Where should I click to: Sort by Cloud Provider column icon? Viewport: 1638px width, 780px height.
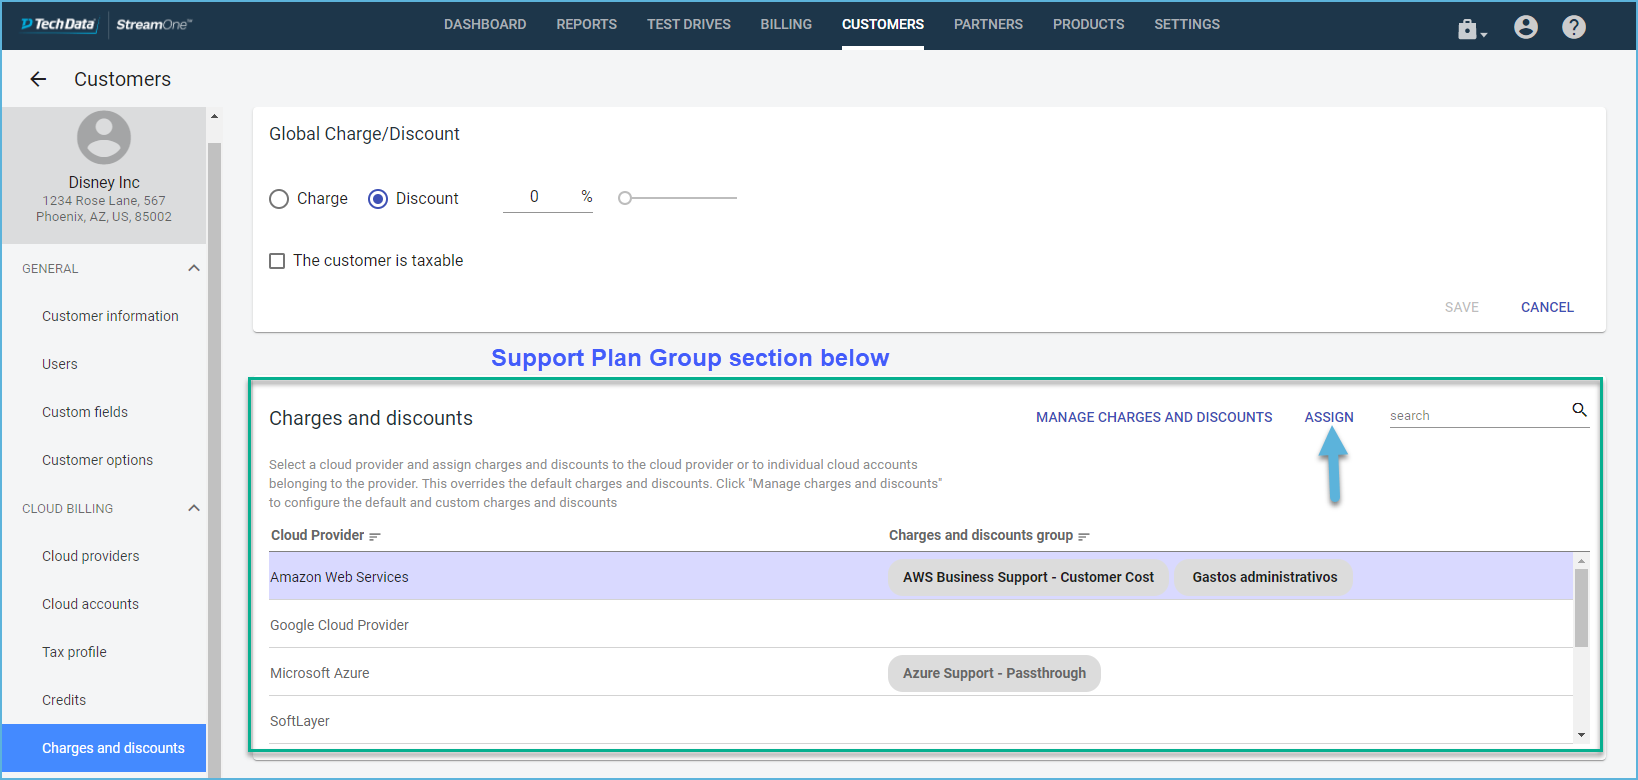(375, 537)
